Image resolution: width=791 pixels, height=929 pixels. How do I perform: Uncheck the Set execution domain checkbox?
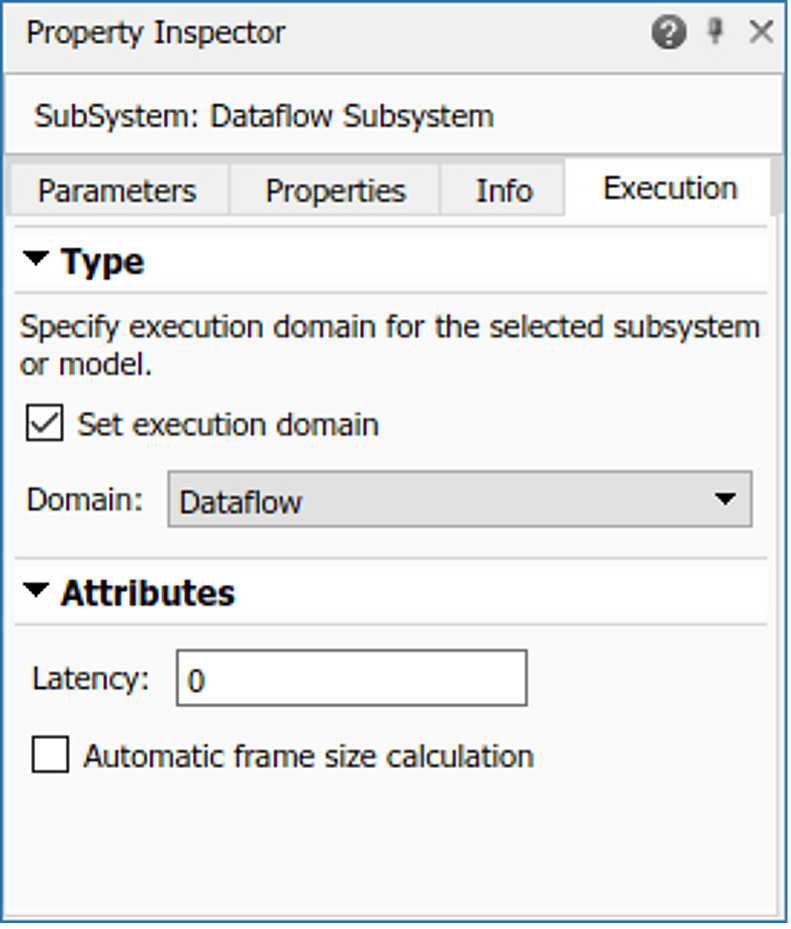point(44,424)
